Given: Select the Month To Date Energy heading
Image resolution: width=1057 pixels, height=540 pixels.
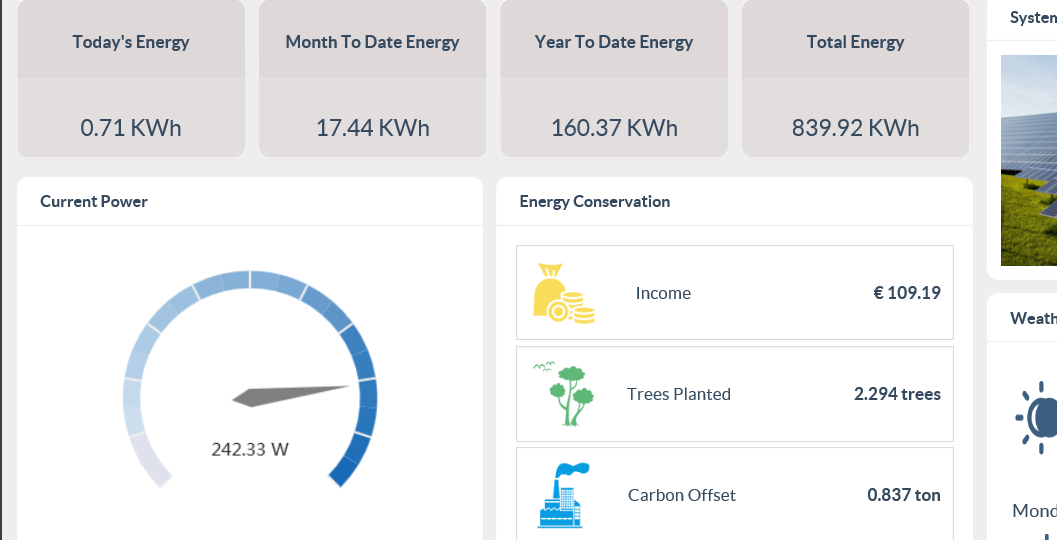Looking at the screenshot, I should pos(372,42).
